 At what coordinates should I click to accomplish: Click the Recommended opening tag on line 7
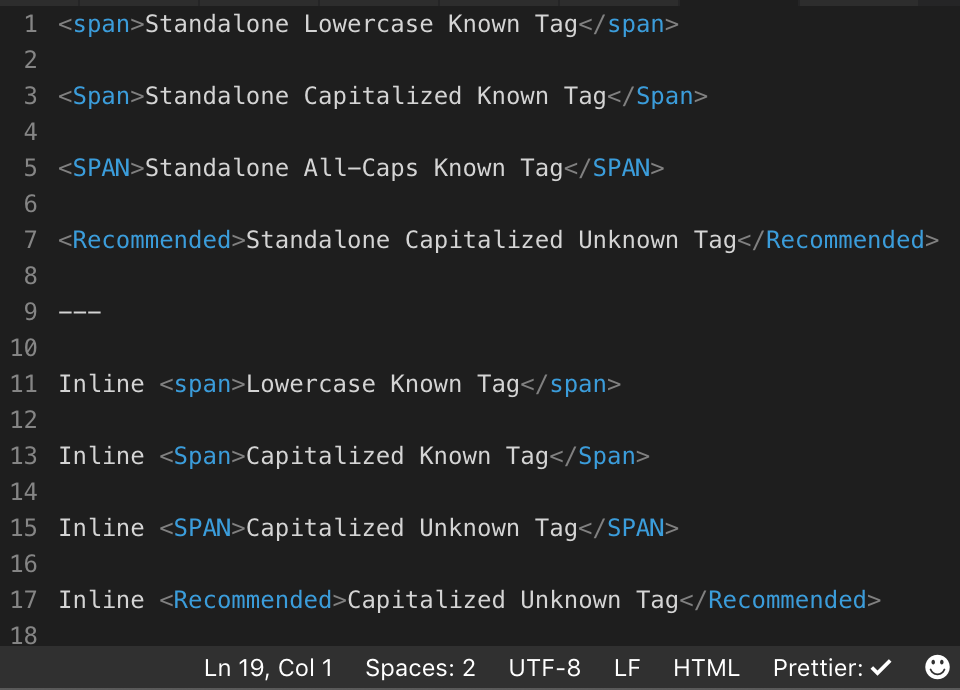click(x=150, y=240)
